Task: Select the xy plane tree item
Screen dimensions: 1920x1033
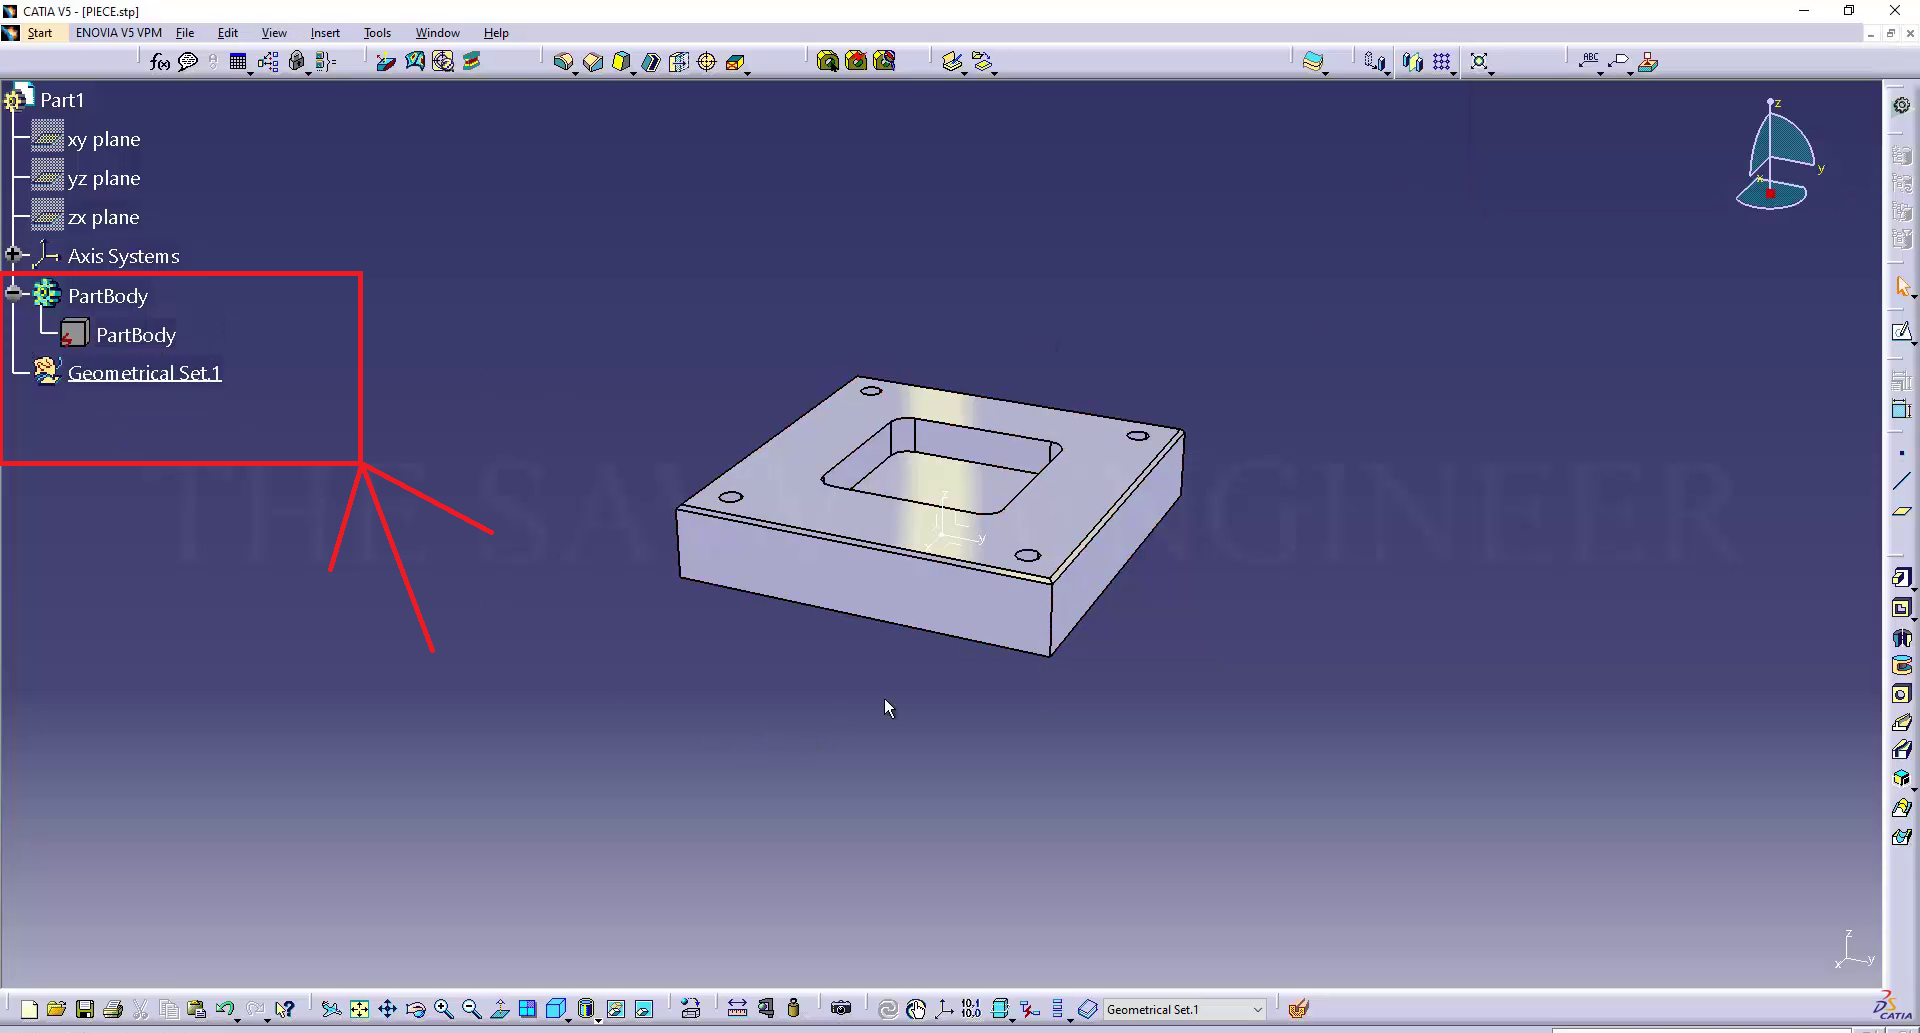Action: [x=103, y=140]
